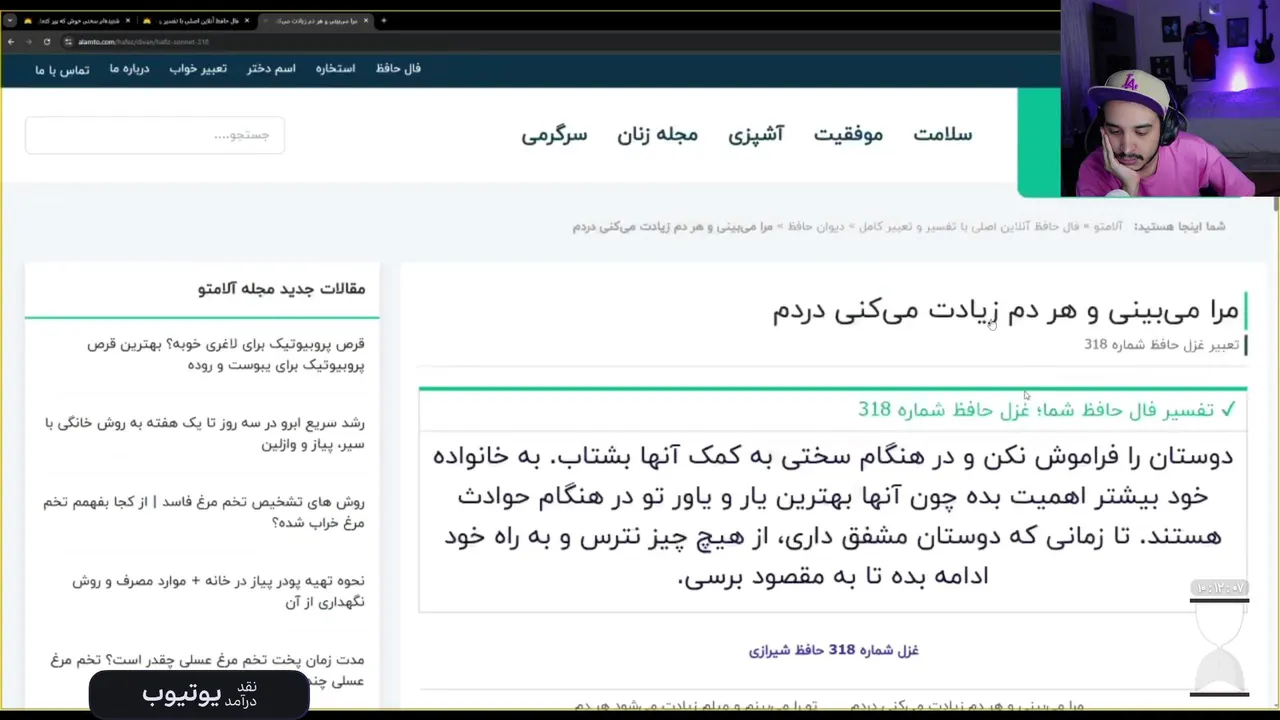Image resolution: width=1280 pixels, height=720 pixels.
Task: Select the active tab 'مرا می‌بینی و هر دم'
Action: (315, 20)
